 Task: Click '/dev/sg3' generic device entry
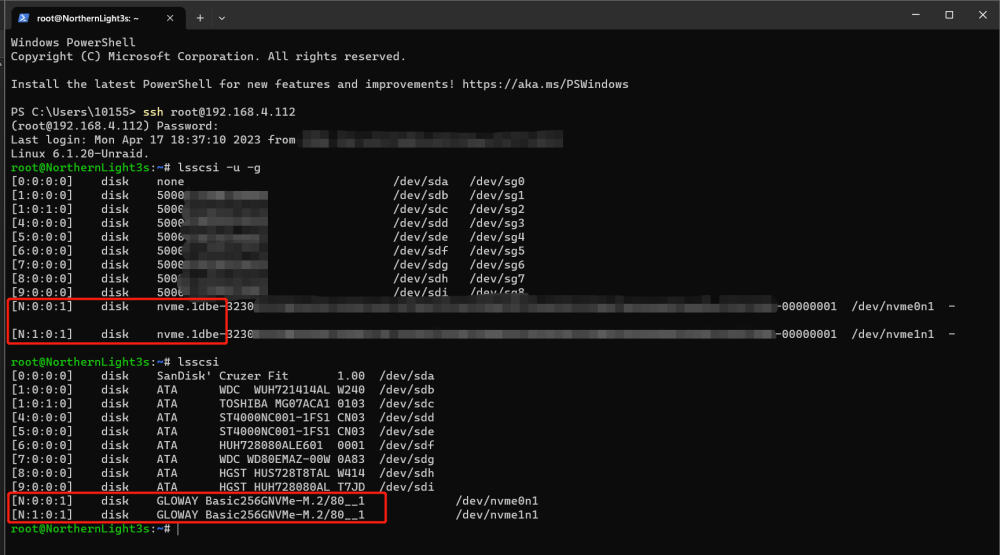click(x=497, y=223)
